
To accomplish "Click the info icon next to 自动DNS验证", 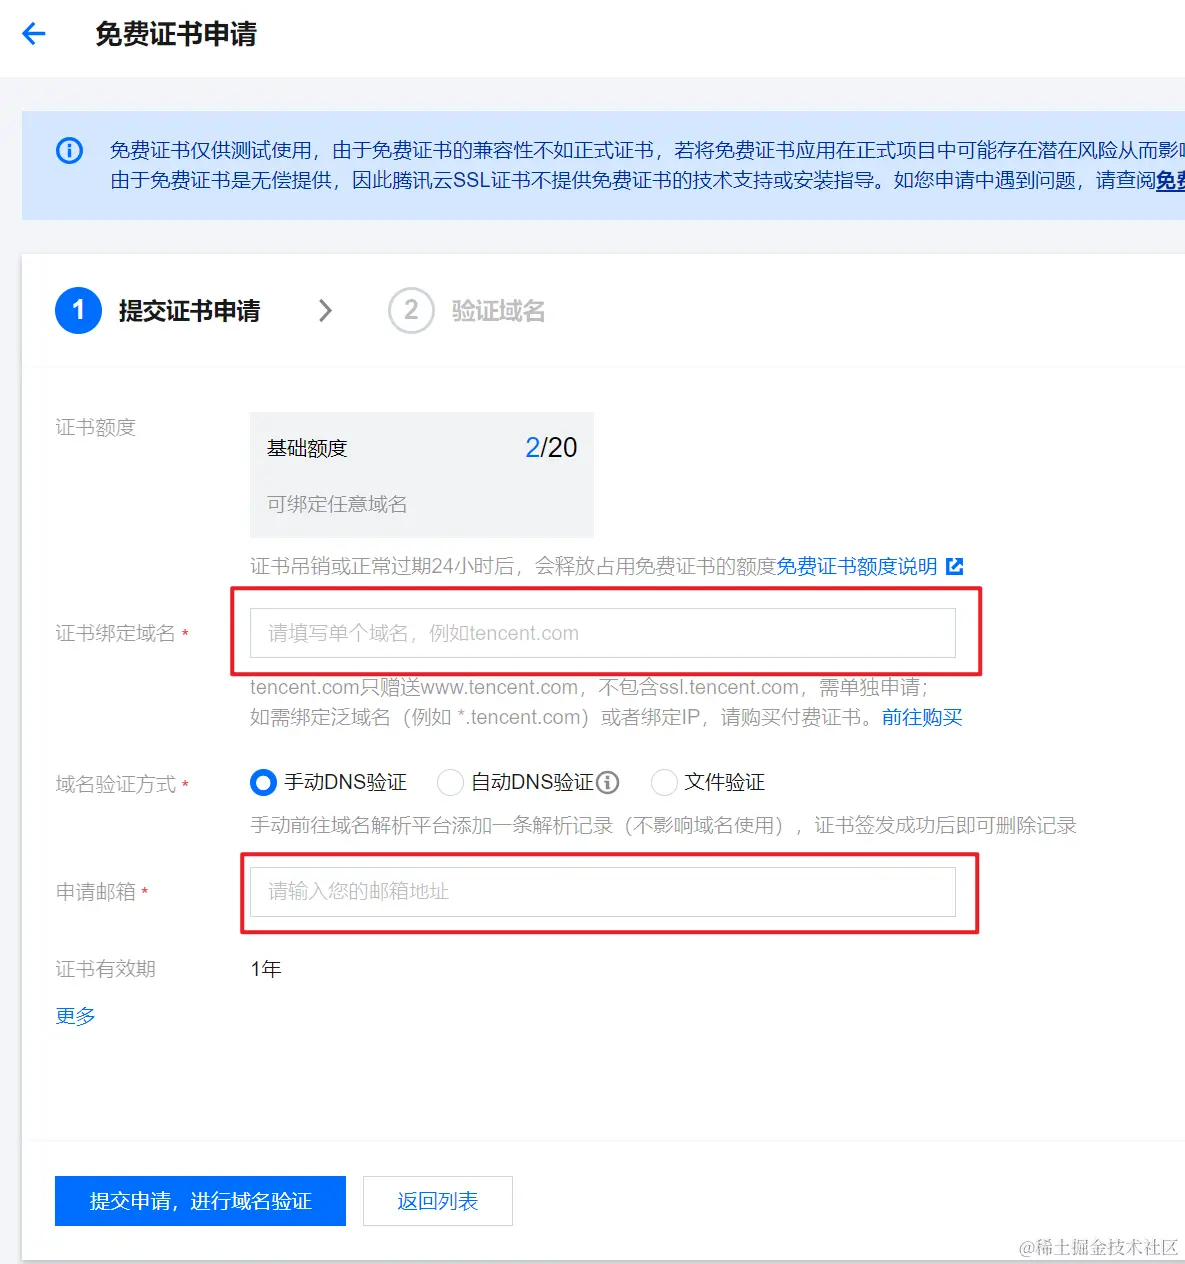I will 608,782.
